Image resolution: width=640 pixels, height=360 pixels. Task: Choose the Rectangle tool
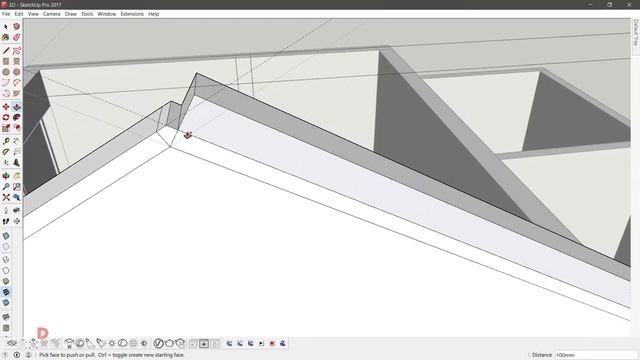(x=6, y=62)
